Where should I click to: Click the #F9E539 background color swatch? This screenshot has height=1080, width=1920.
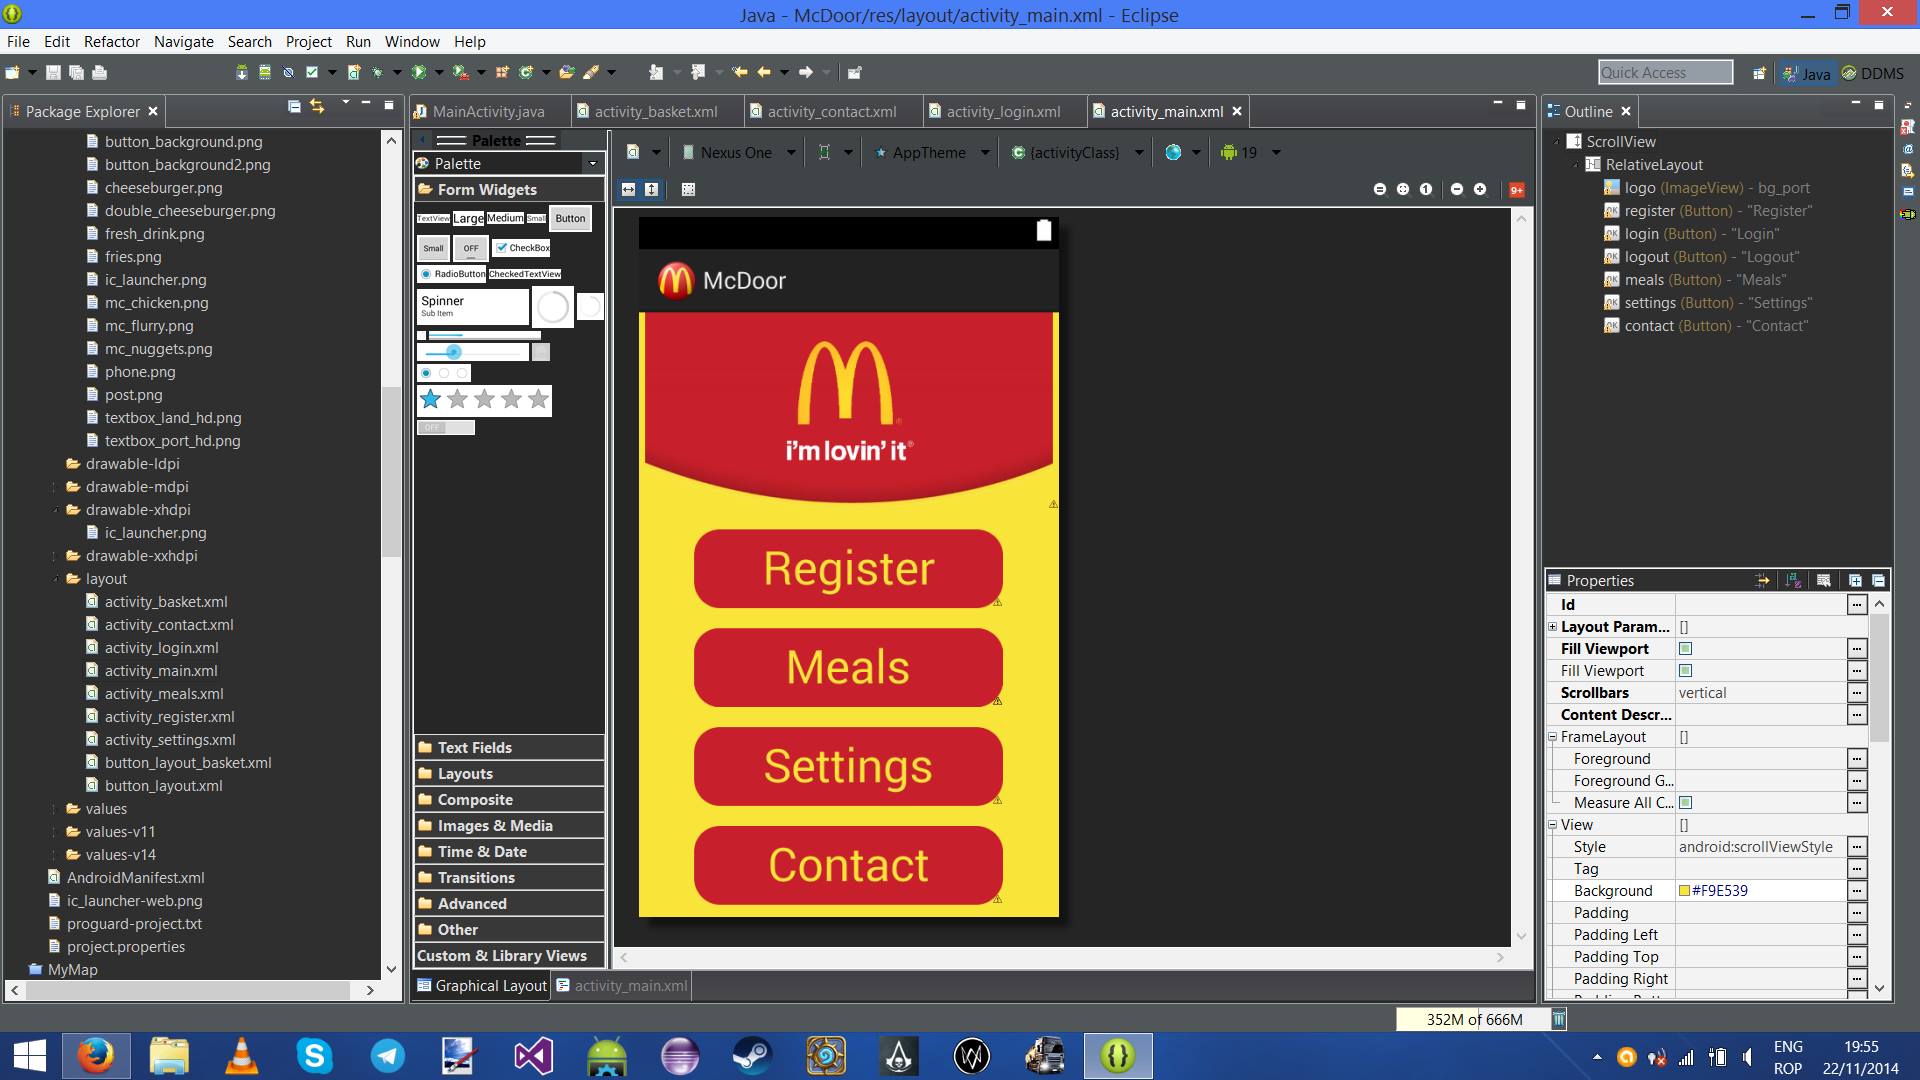(x=1685, y=891)
